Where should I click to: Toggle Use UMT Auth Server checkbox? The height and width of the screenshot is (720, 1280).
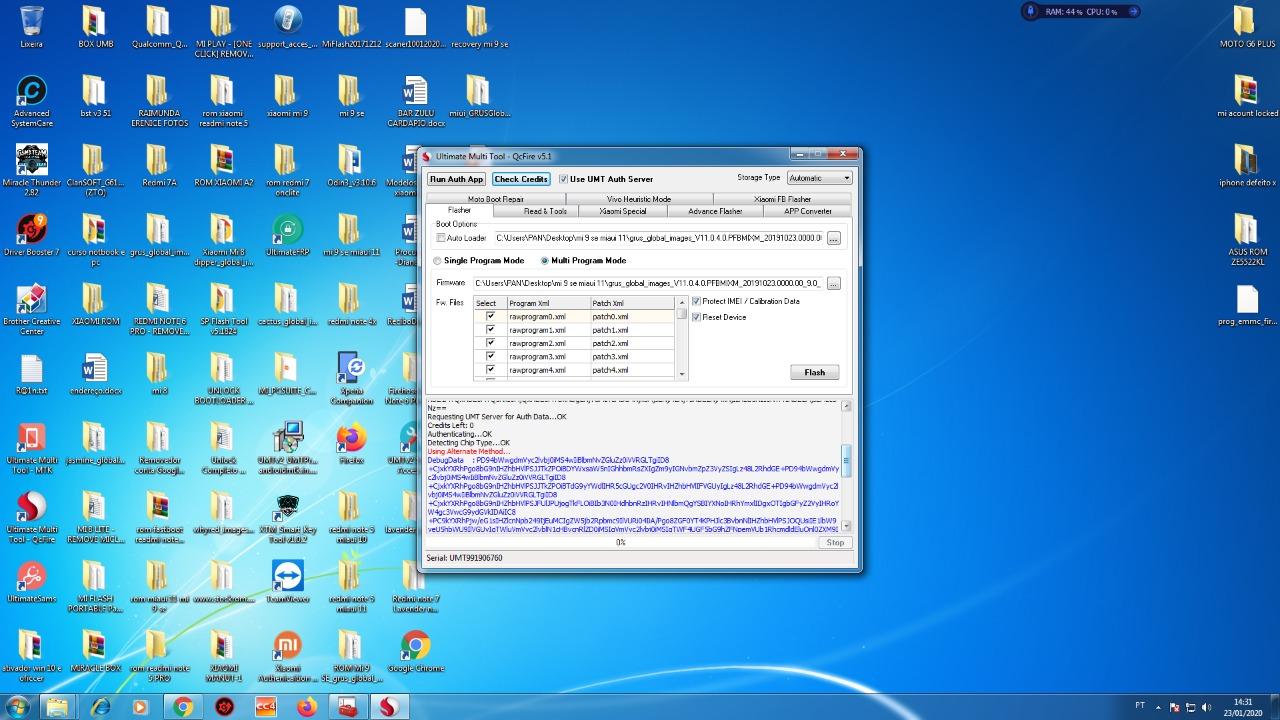564,179
